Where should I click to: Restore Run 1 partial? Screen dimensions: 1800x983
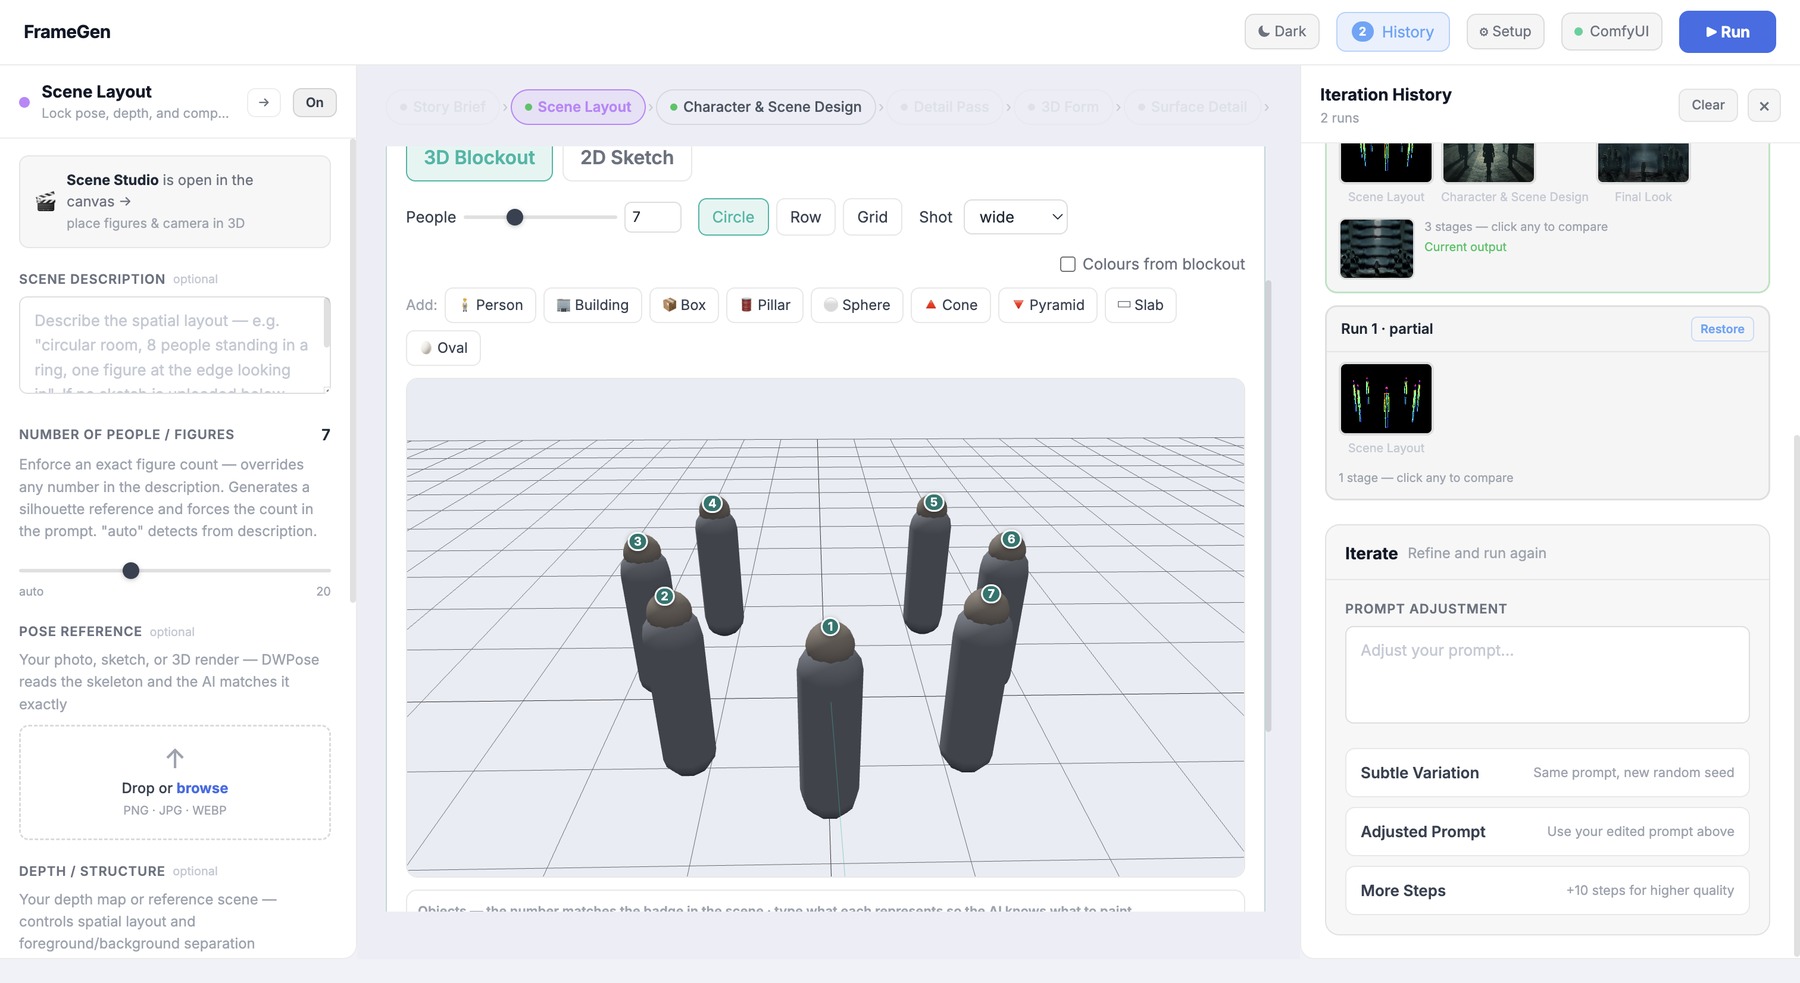coord(1722,329)
